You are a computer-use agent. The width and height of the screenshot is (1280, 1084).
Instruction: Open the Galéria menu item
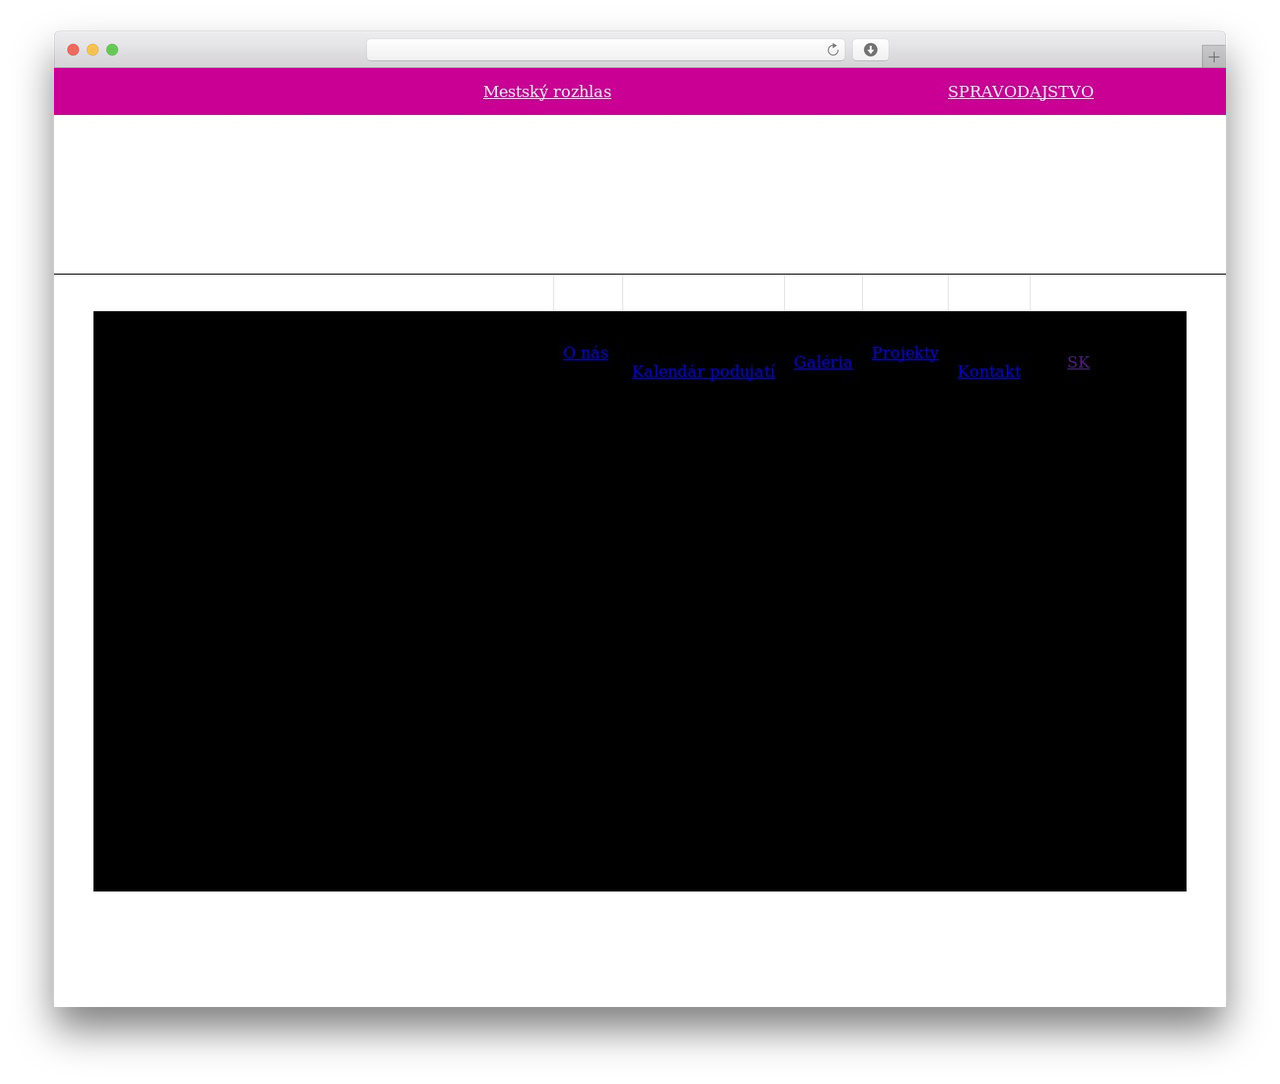(823, 362)
